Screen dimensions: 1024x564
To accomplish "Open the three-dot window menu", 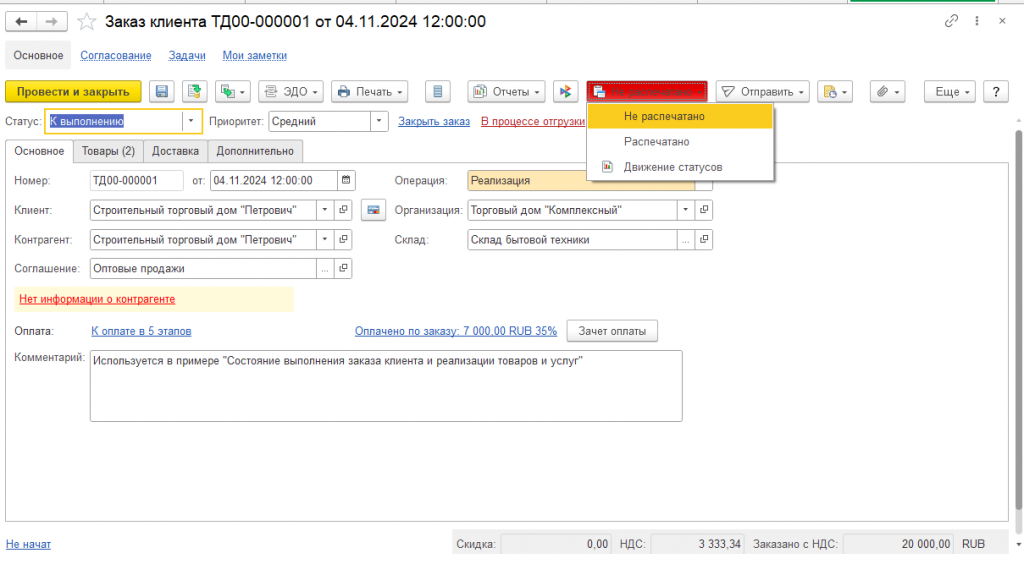I will tap(977, 21).
